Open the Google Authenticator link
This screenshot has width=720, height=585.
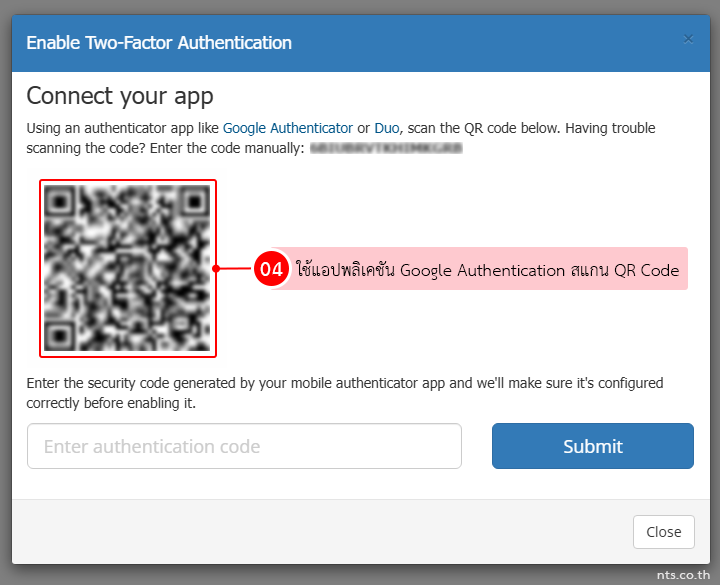pos(287,128)
